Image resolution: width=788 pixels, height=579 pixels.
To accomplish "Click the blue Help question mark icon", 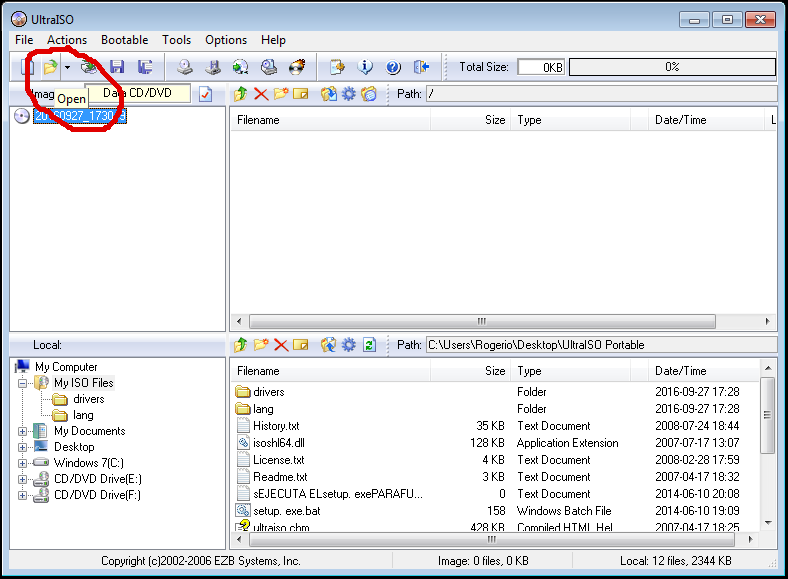I will click(x=393, y=67).
